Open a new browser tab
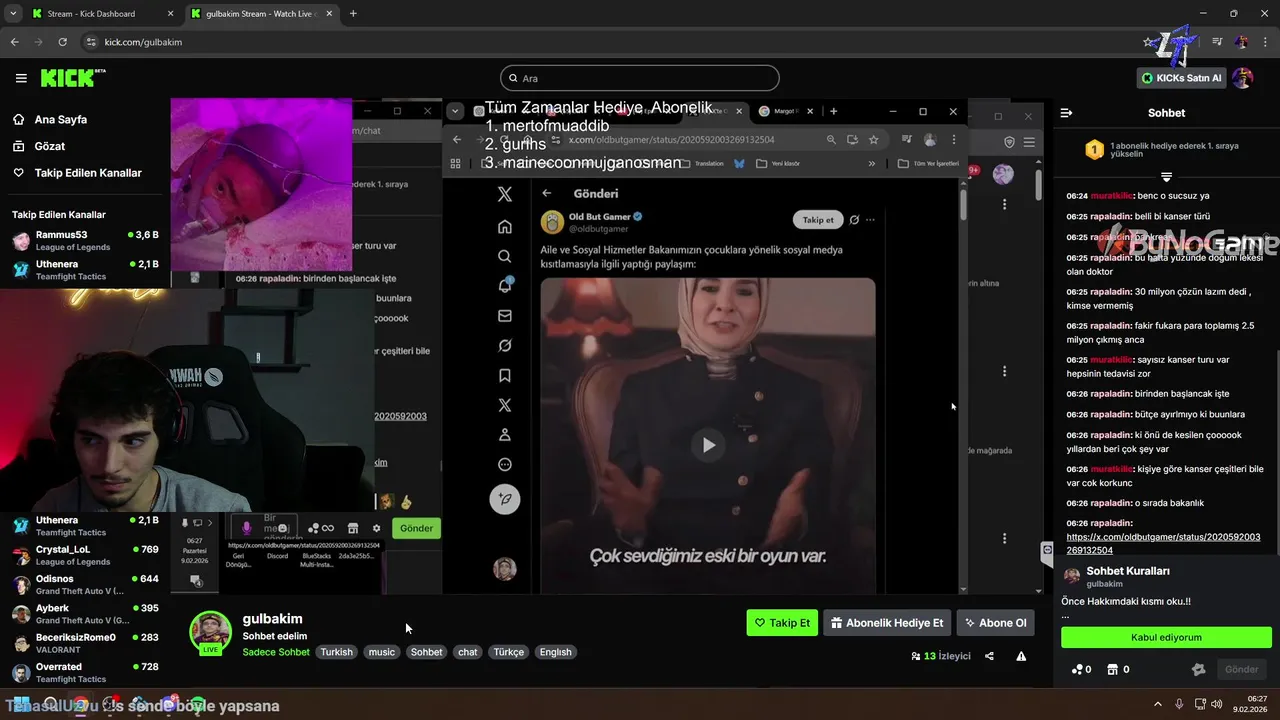This screenshot has width=1280, height=720. (353, 14)
